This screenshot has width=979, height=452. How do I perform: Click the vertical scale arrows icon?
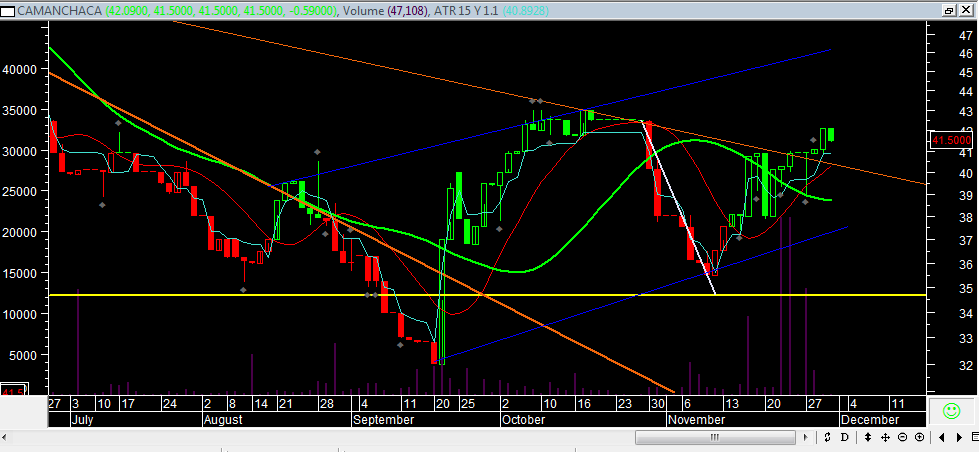(868, 437)
